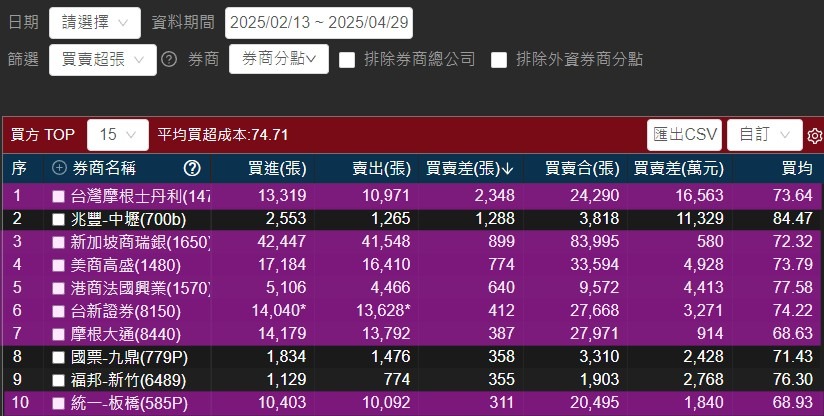The image size is (824, 416).
Task: Click broker name 福邦-新竹(6489)
Action: pyautogui.click(x=128, y=380)
